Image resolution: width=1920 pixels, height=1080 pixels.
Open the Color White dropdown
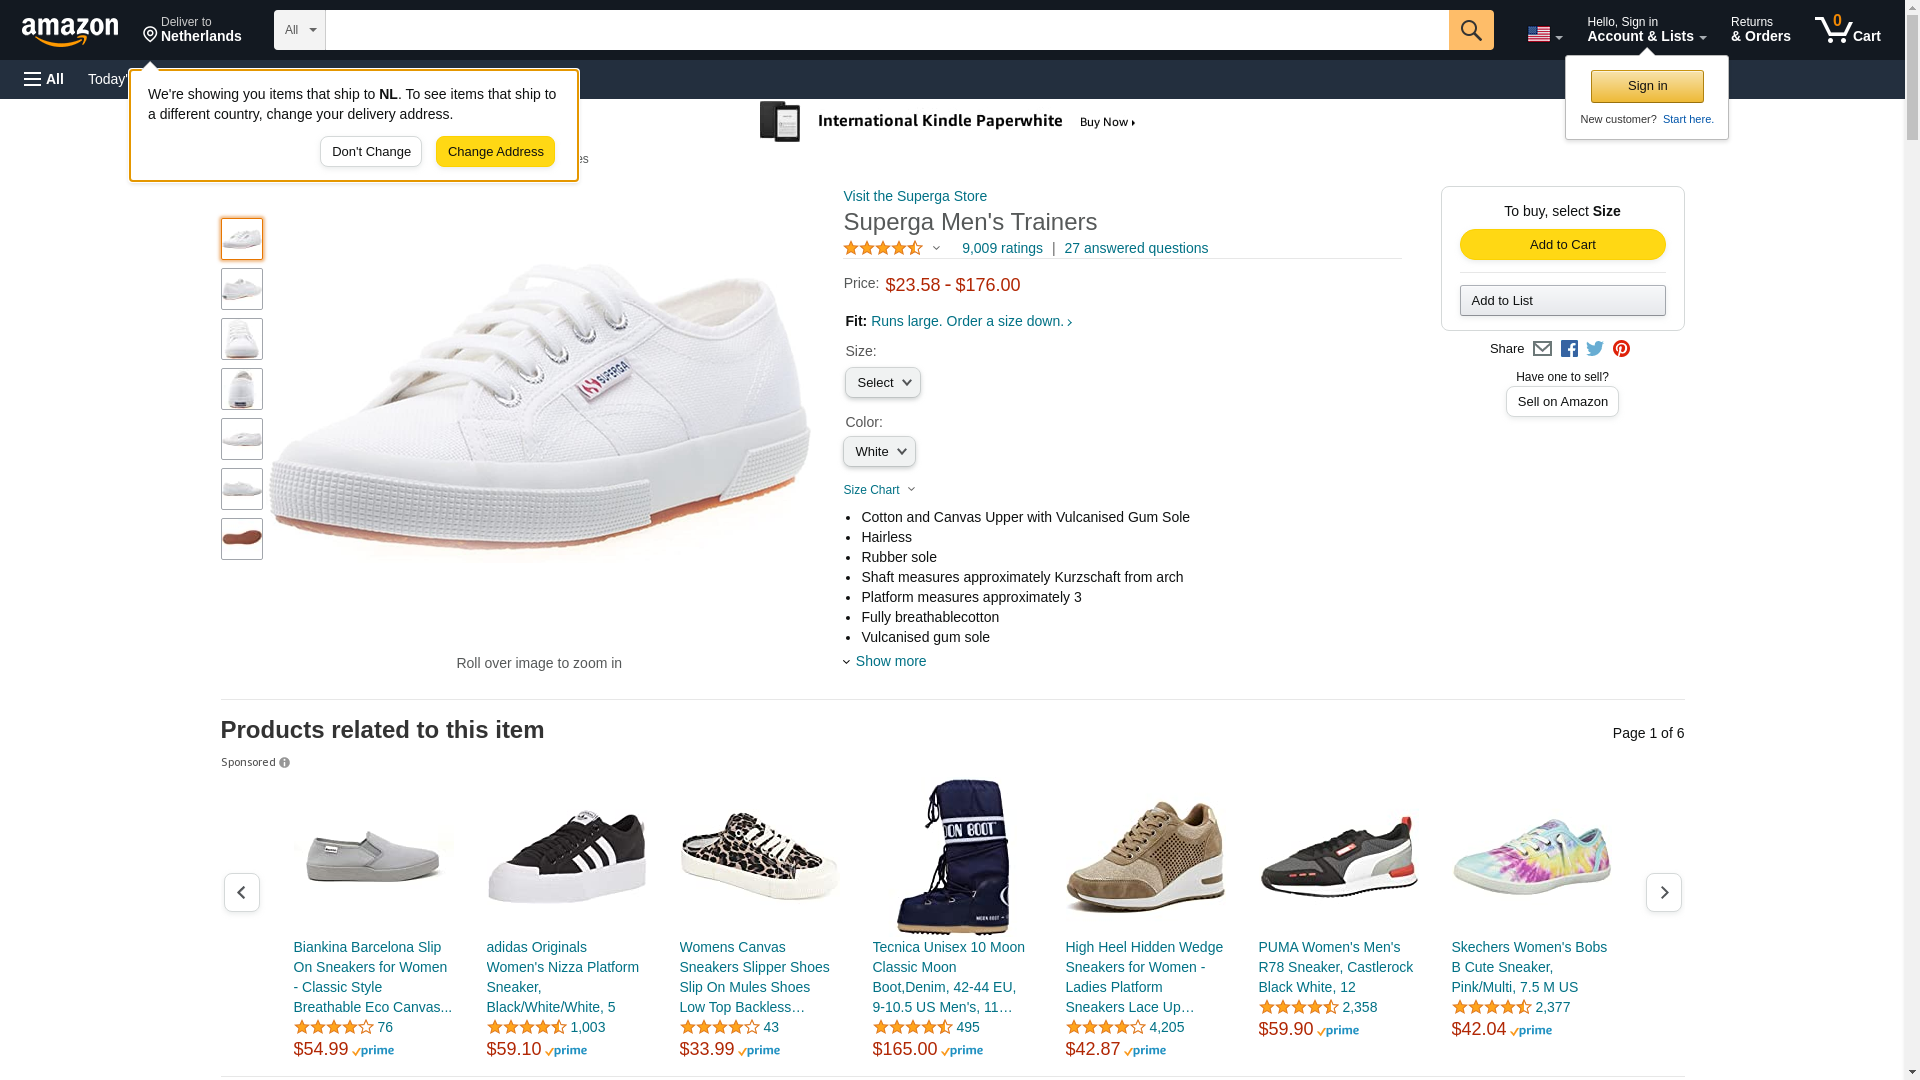(879, 452)
